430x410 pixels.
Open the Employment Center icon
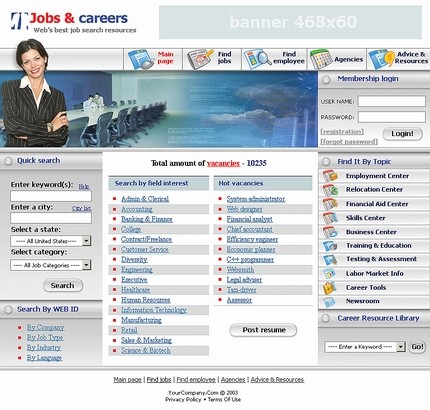click(x=330, y=176)
